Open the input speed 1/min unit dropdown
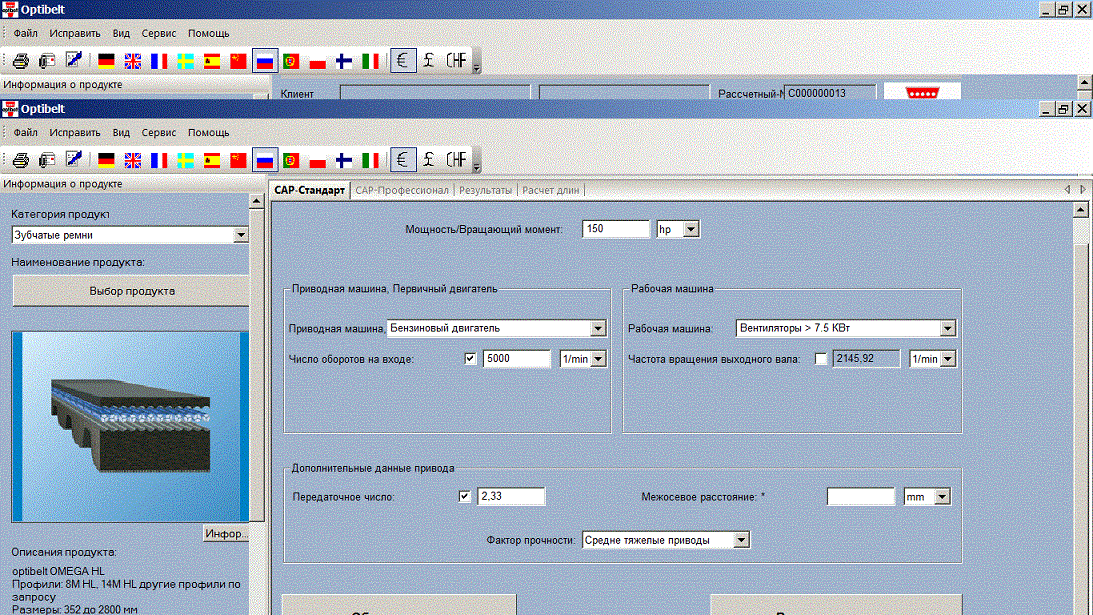This screenshot has width=1093, height=615. [598, 358]
